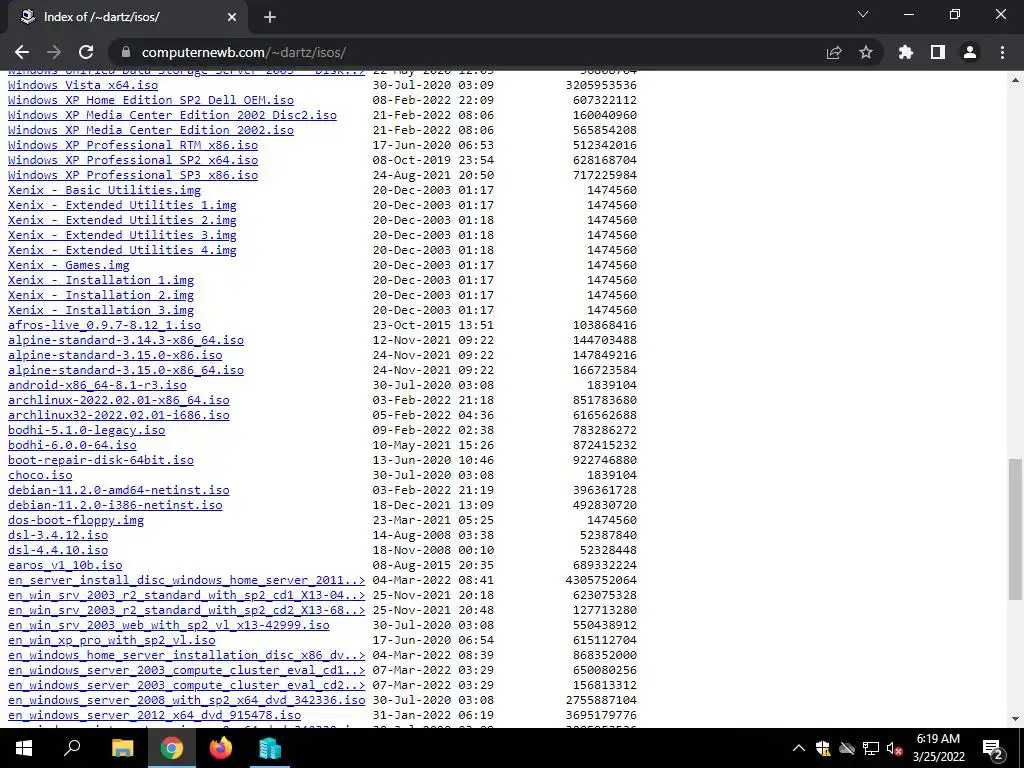The height and width of the screenshot is (768, 1024).
Task: View site info via lock icon
Action: (x=126, y=52)
